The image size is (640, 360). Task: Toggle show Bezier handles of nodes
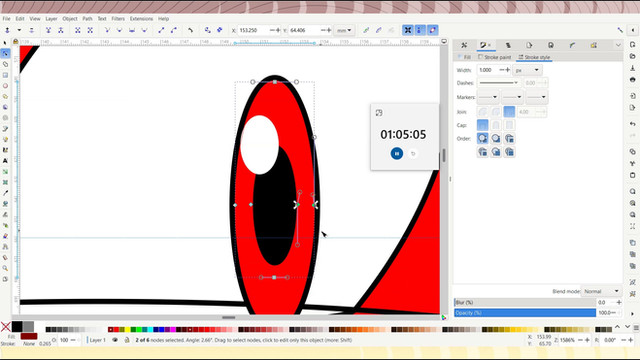point(420,30)
